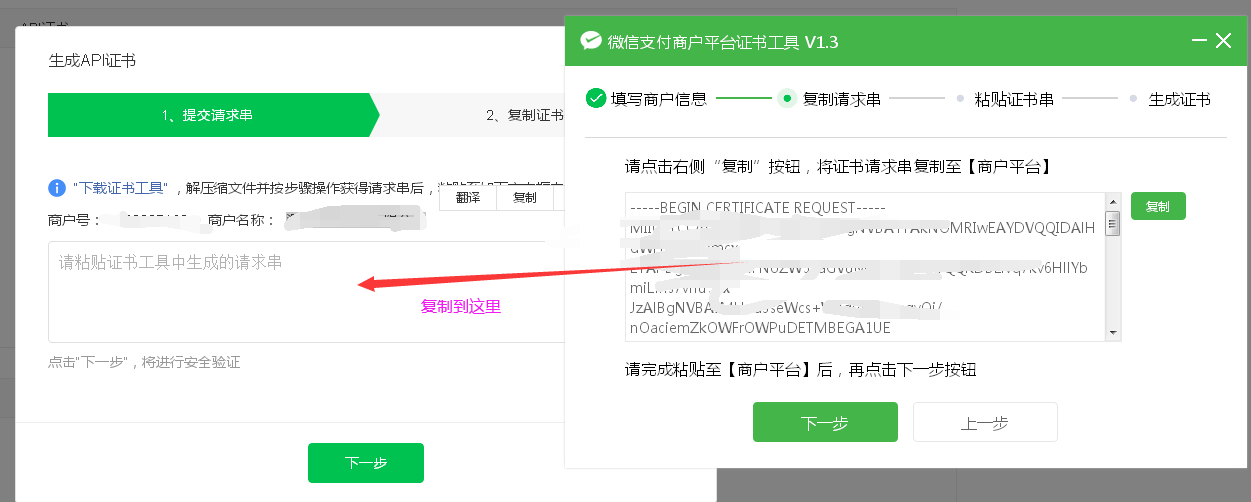Click the -----BEGIN CERTIFICATE REQUEST----- line
This screenshot has width=1251, height=502.
point(756,207)
